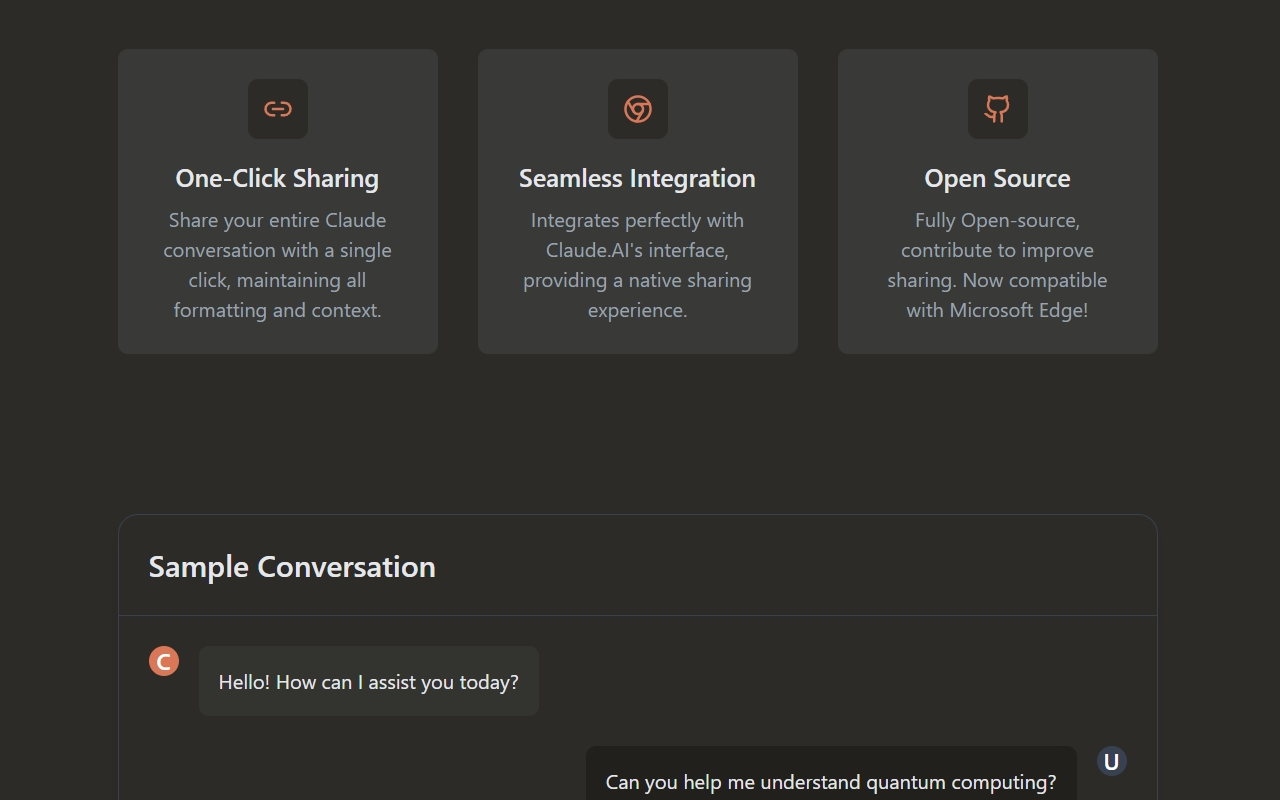Click the 'Claude.AI's interface,' text
1280x800 pixels.
(x=637, y=250)
